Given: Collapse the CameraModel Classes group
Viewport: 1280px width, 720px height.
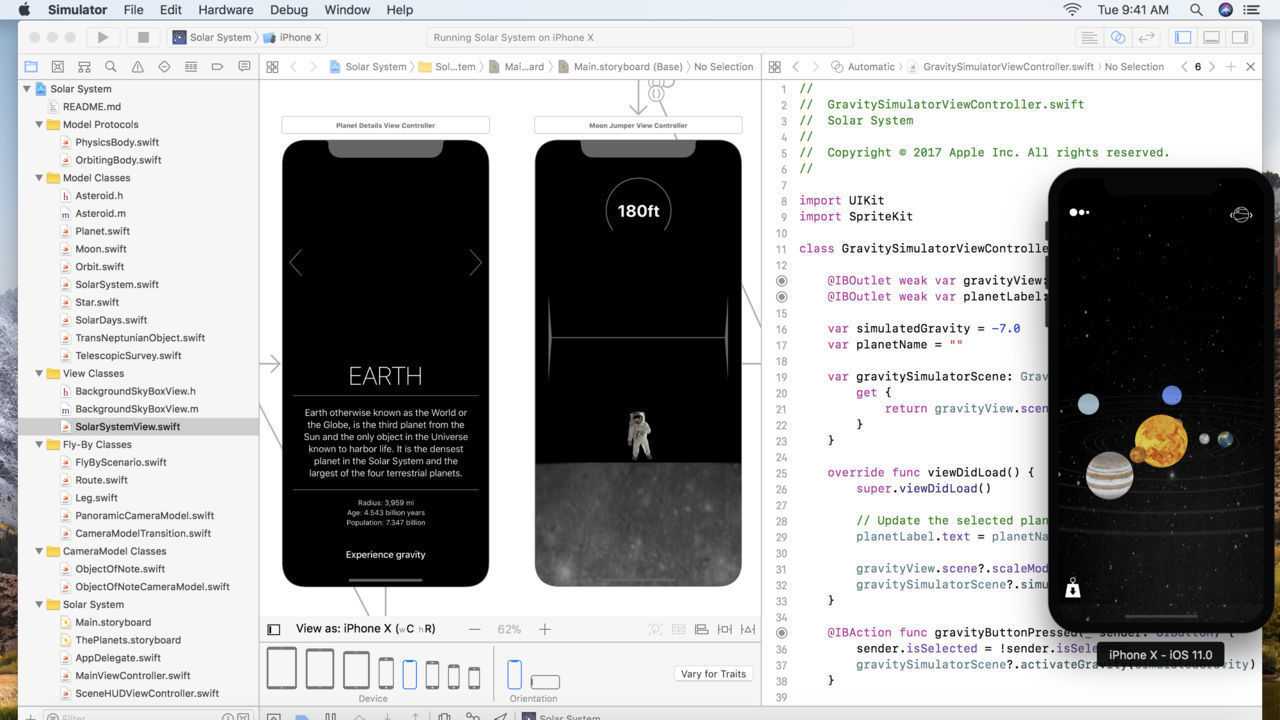Looking at the screenshot, I should click(x=40, y=551).
